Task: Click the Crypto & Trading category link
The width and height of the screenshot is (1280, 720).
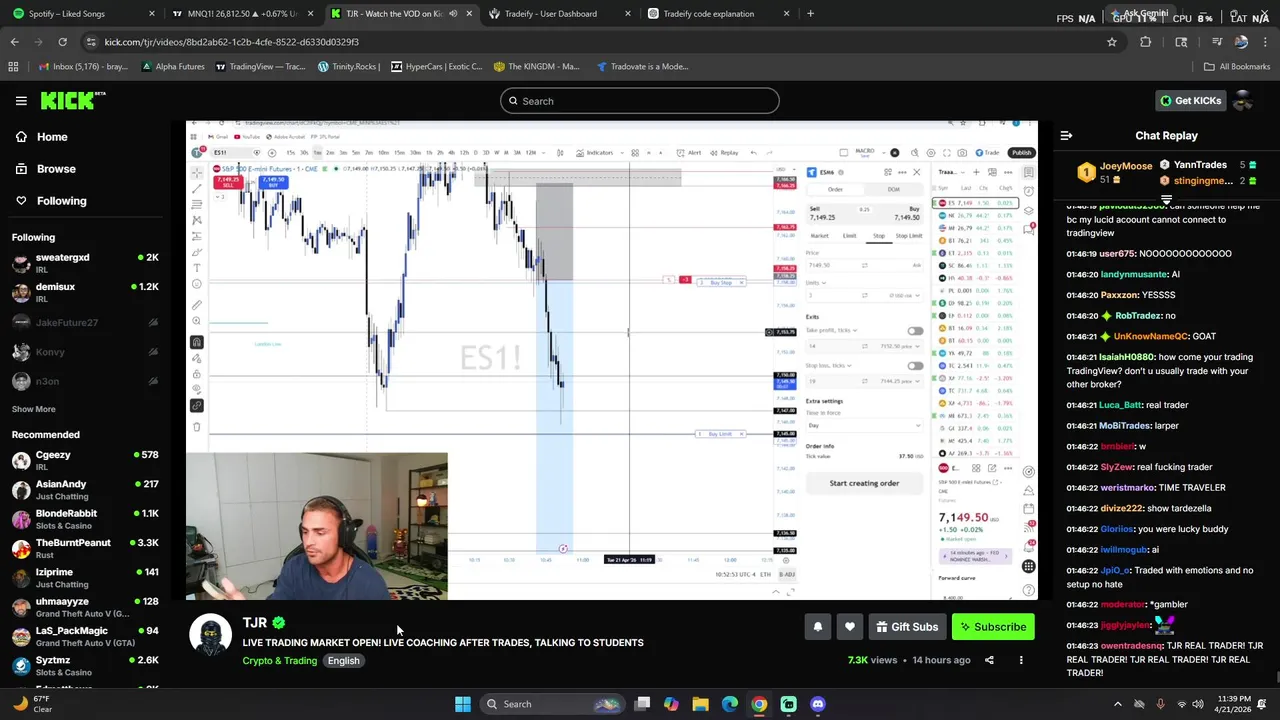Action: point(279,661)
